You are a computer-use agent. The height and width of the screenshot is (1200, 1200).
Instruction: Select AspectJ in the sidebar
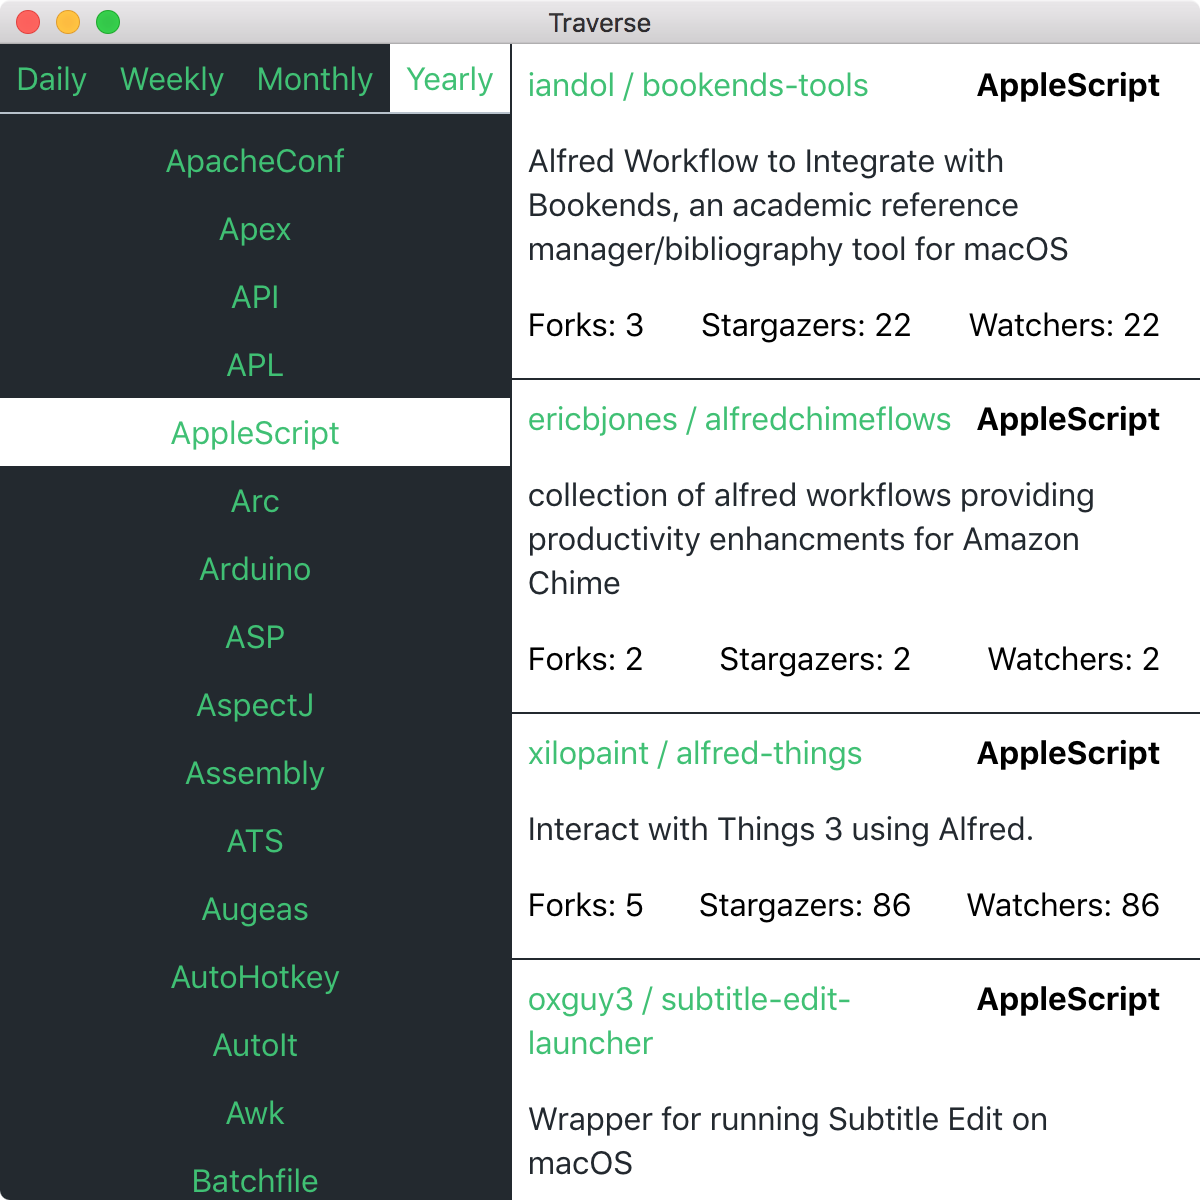tap(255, 705)
